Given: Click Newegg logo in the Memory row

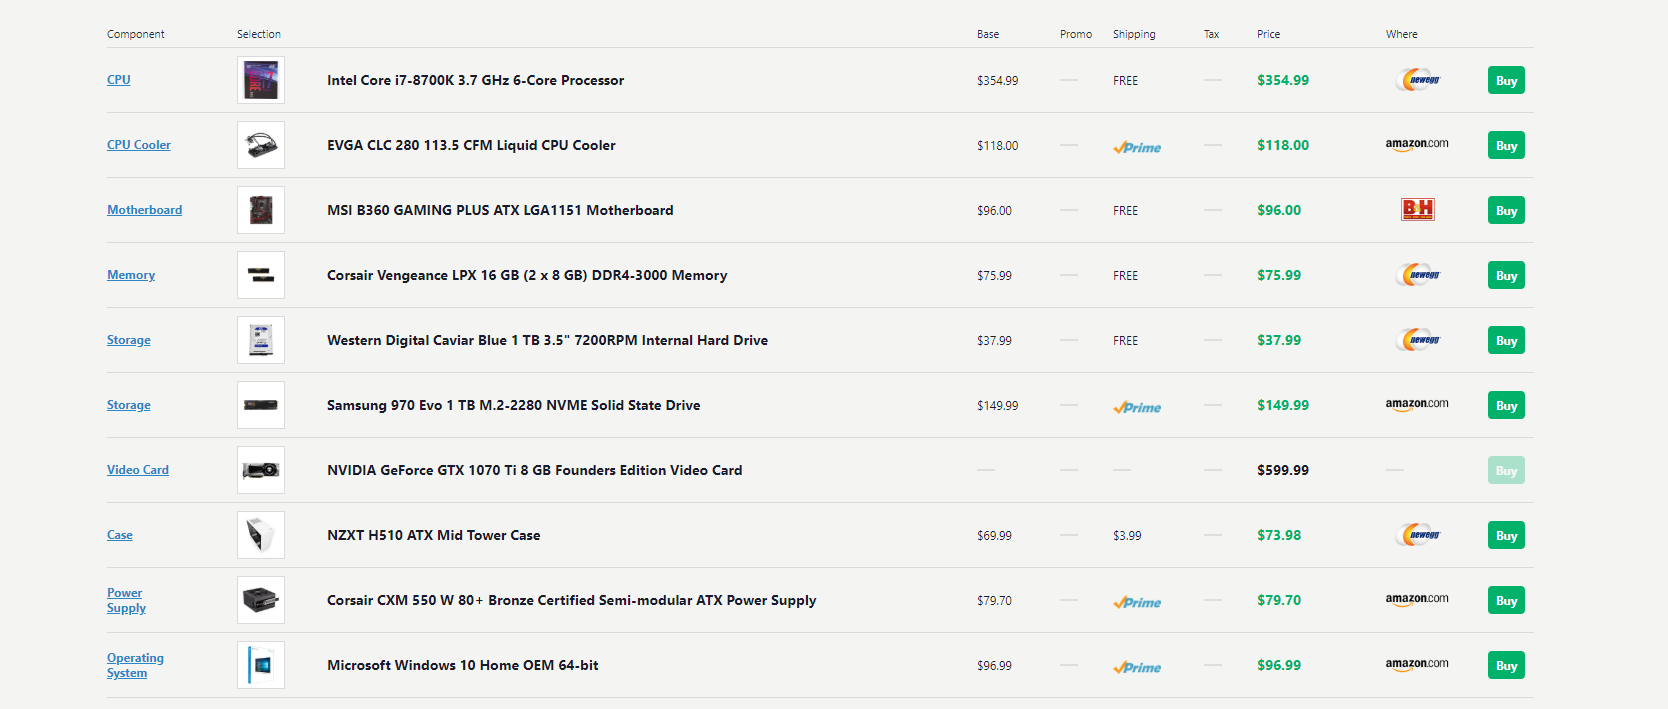Looking at the screenshot, I should coord(1417,275).
